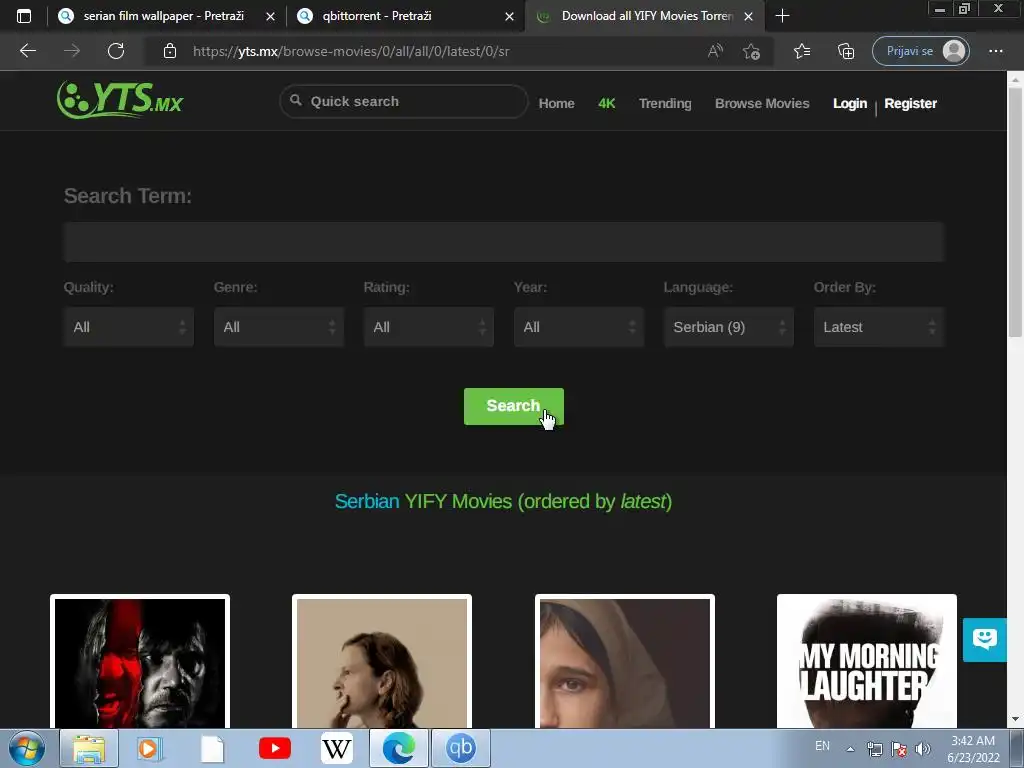Image resolution: width=1024 pixels, height=768 pixels.
Task: Go back with the browser back arrow
Action: [27, 51]
